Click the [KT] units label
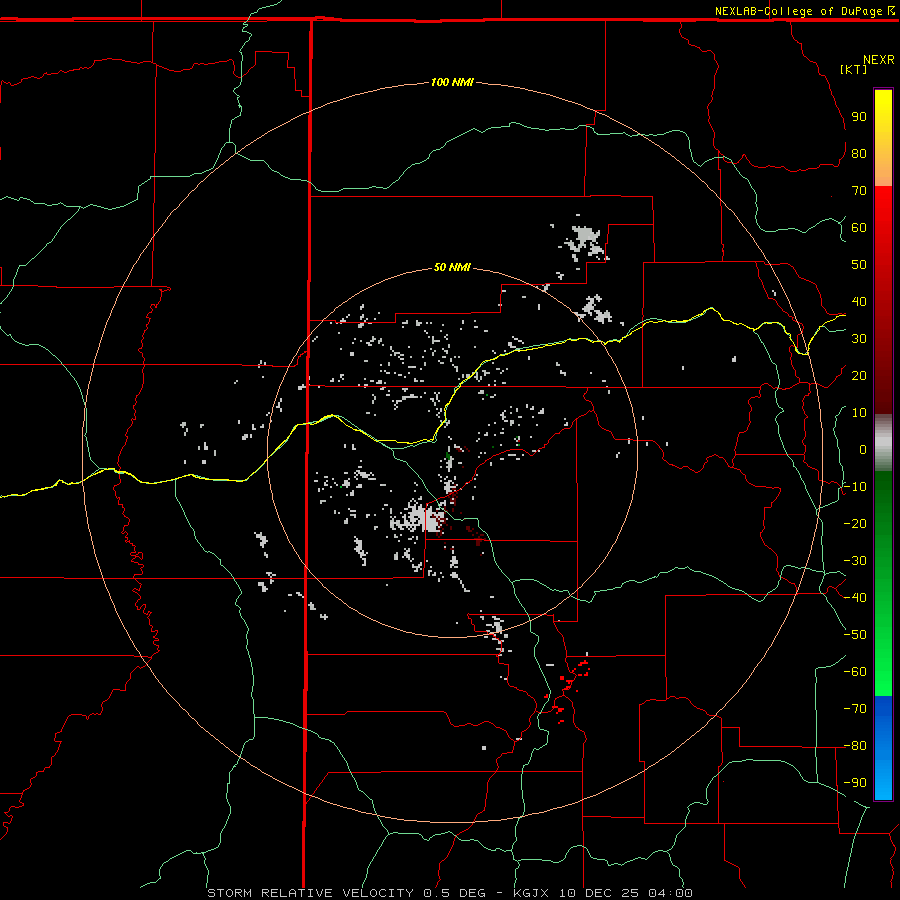This screenshot has width=900, height=900. click(x=853, y=69)
